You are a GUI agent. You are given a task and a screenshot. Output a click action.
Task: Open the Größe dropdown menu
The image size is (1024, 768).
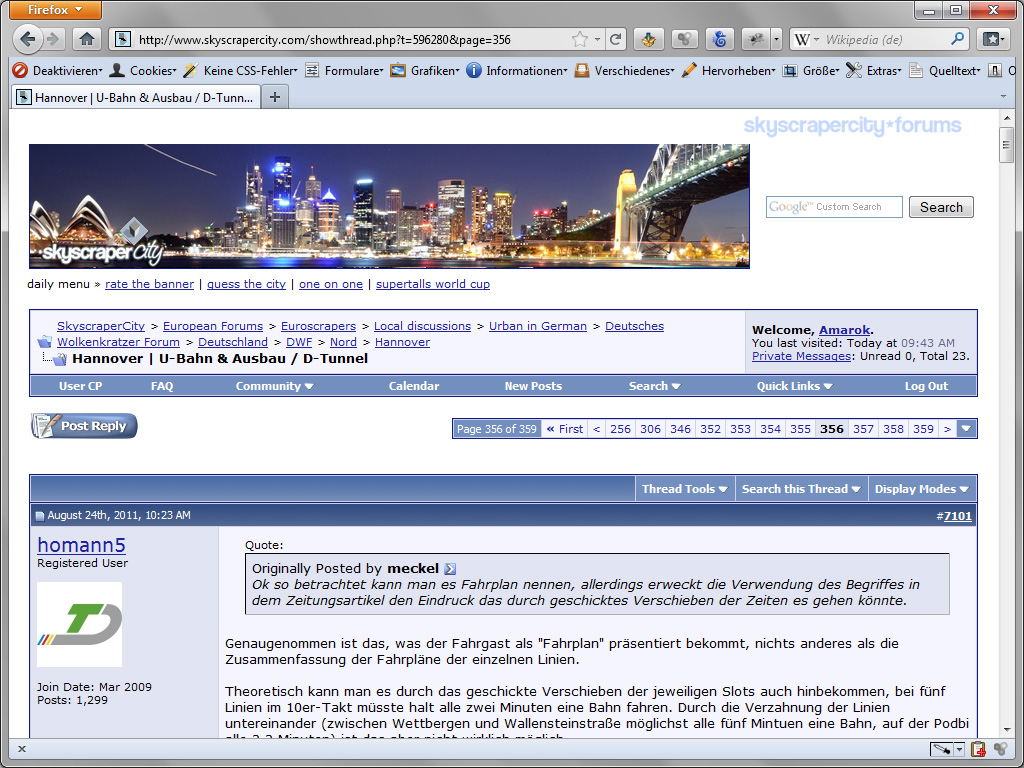810,70
